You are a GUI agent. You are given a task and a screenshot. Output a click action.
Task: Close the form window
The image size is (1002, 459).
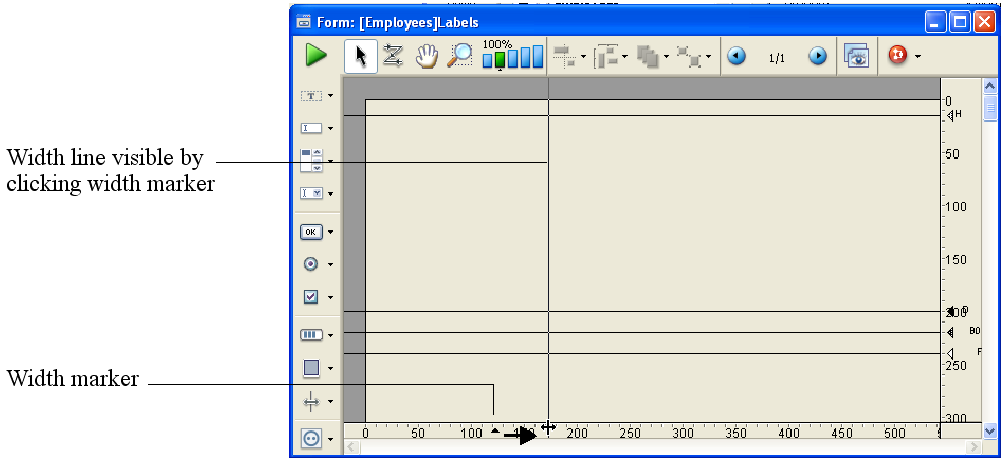click(x=984, y=22)
